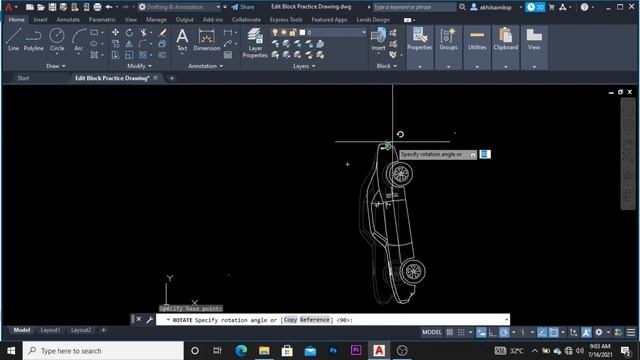Open the Drafting & Annotation workspace dropdown

click(x=218, y=7)
